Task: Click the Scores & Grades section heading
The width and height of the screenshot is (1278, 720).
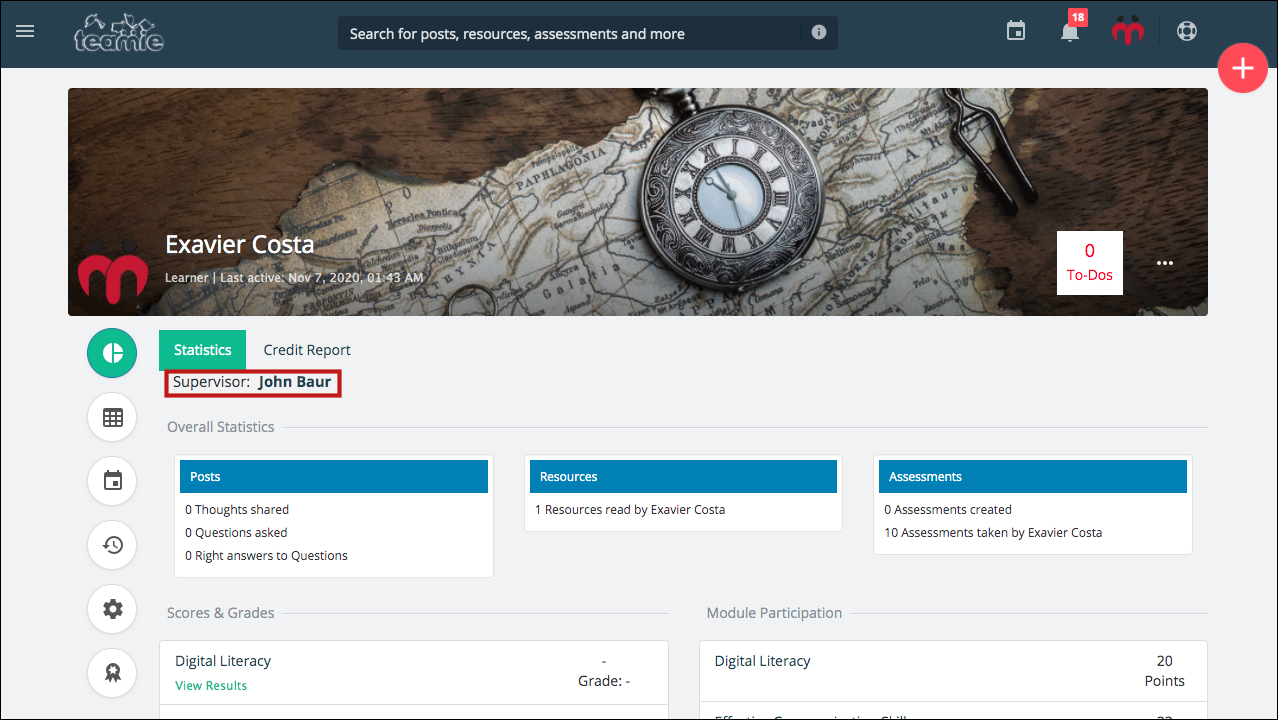Action: (x=220, y=613)
